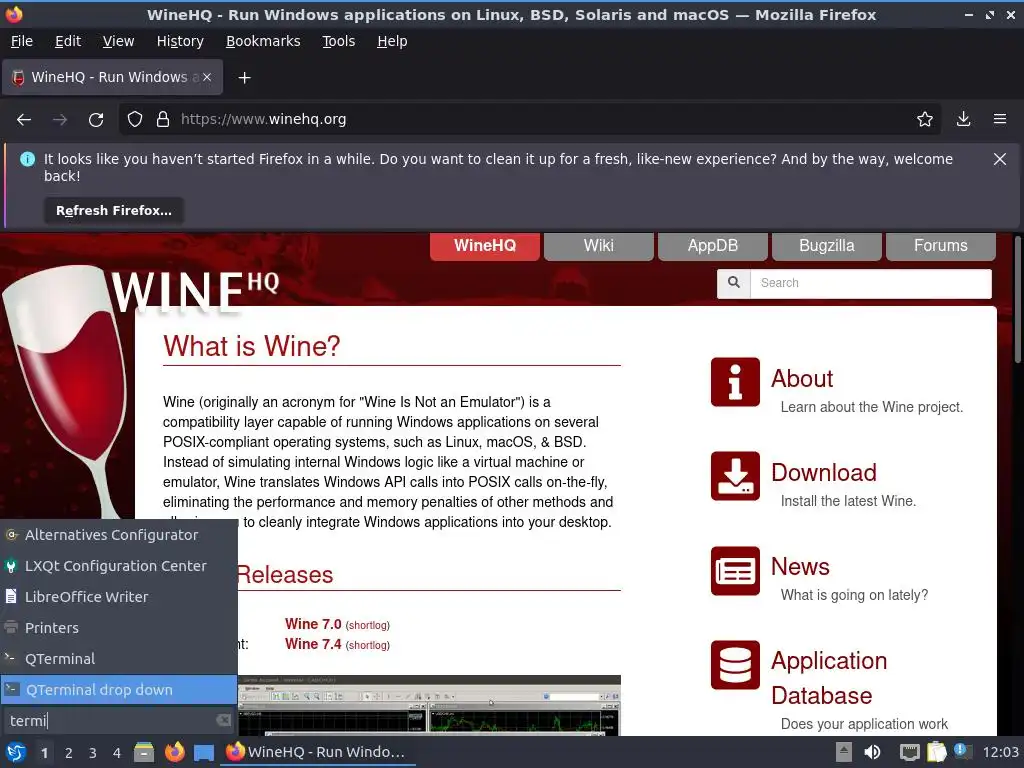Image resolution: width=1024 pixels, height=768 pixels.
Task: Switch to the Bugzilla site tab
Action: point(827,246)
